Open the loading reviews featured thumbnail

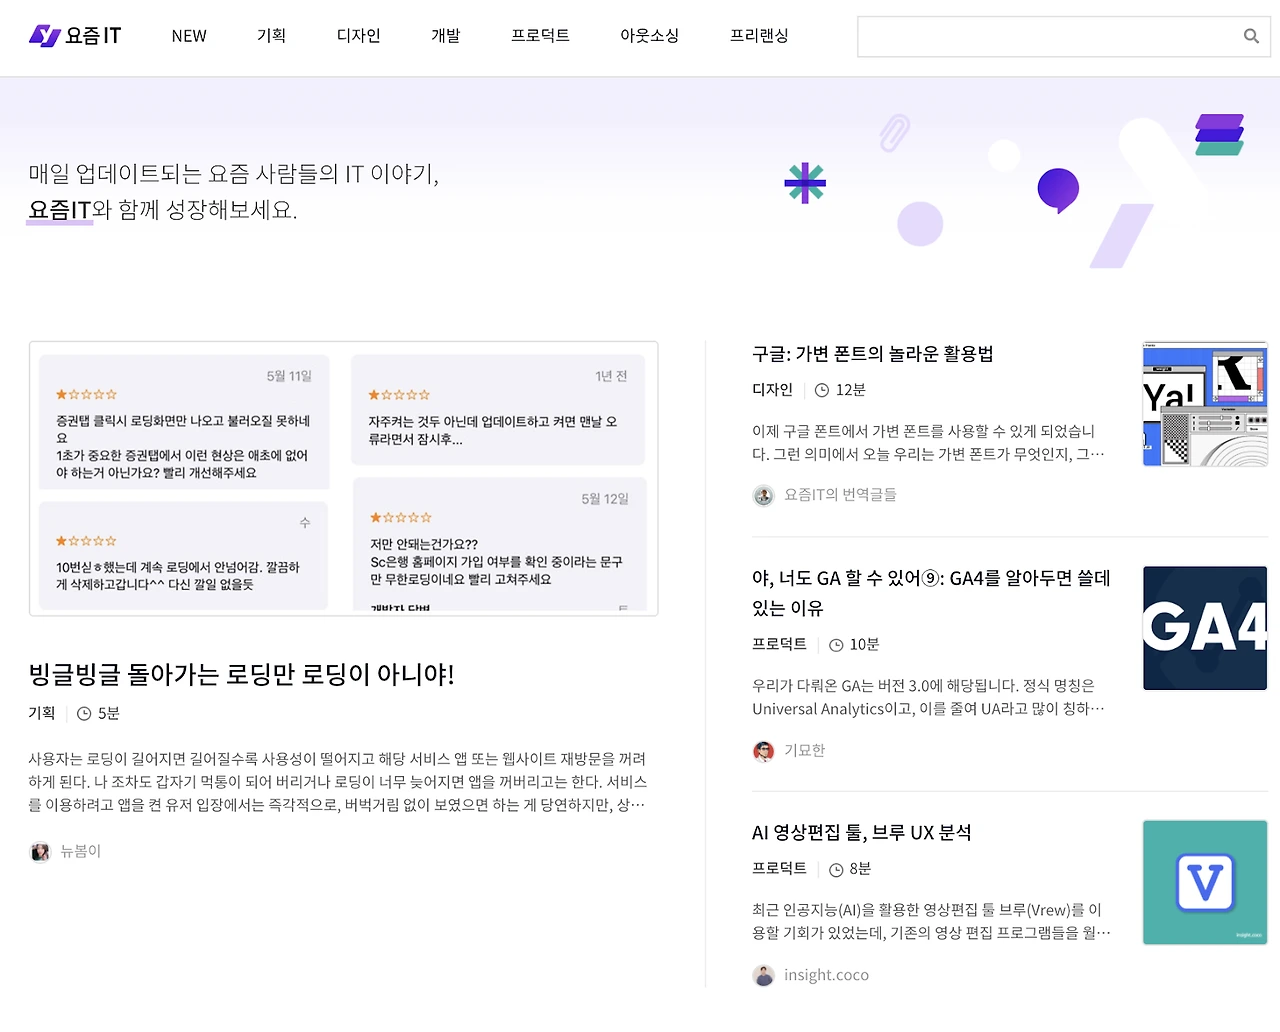[344, 479]
